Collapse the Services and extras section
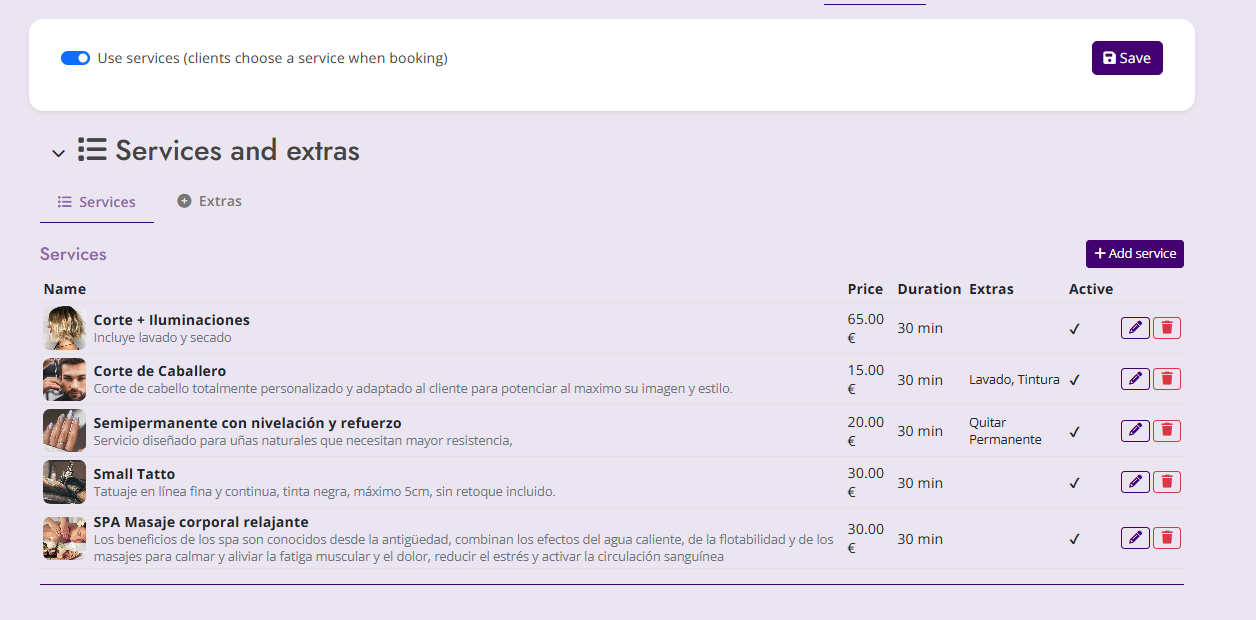 [x=59, y=153]
